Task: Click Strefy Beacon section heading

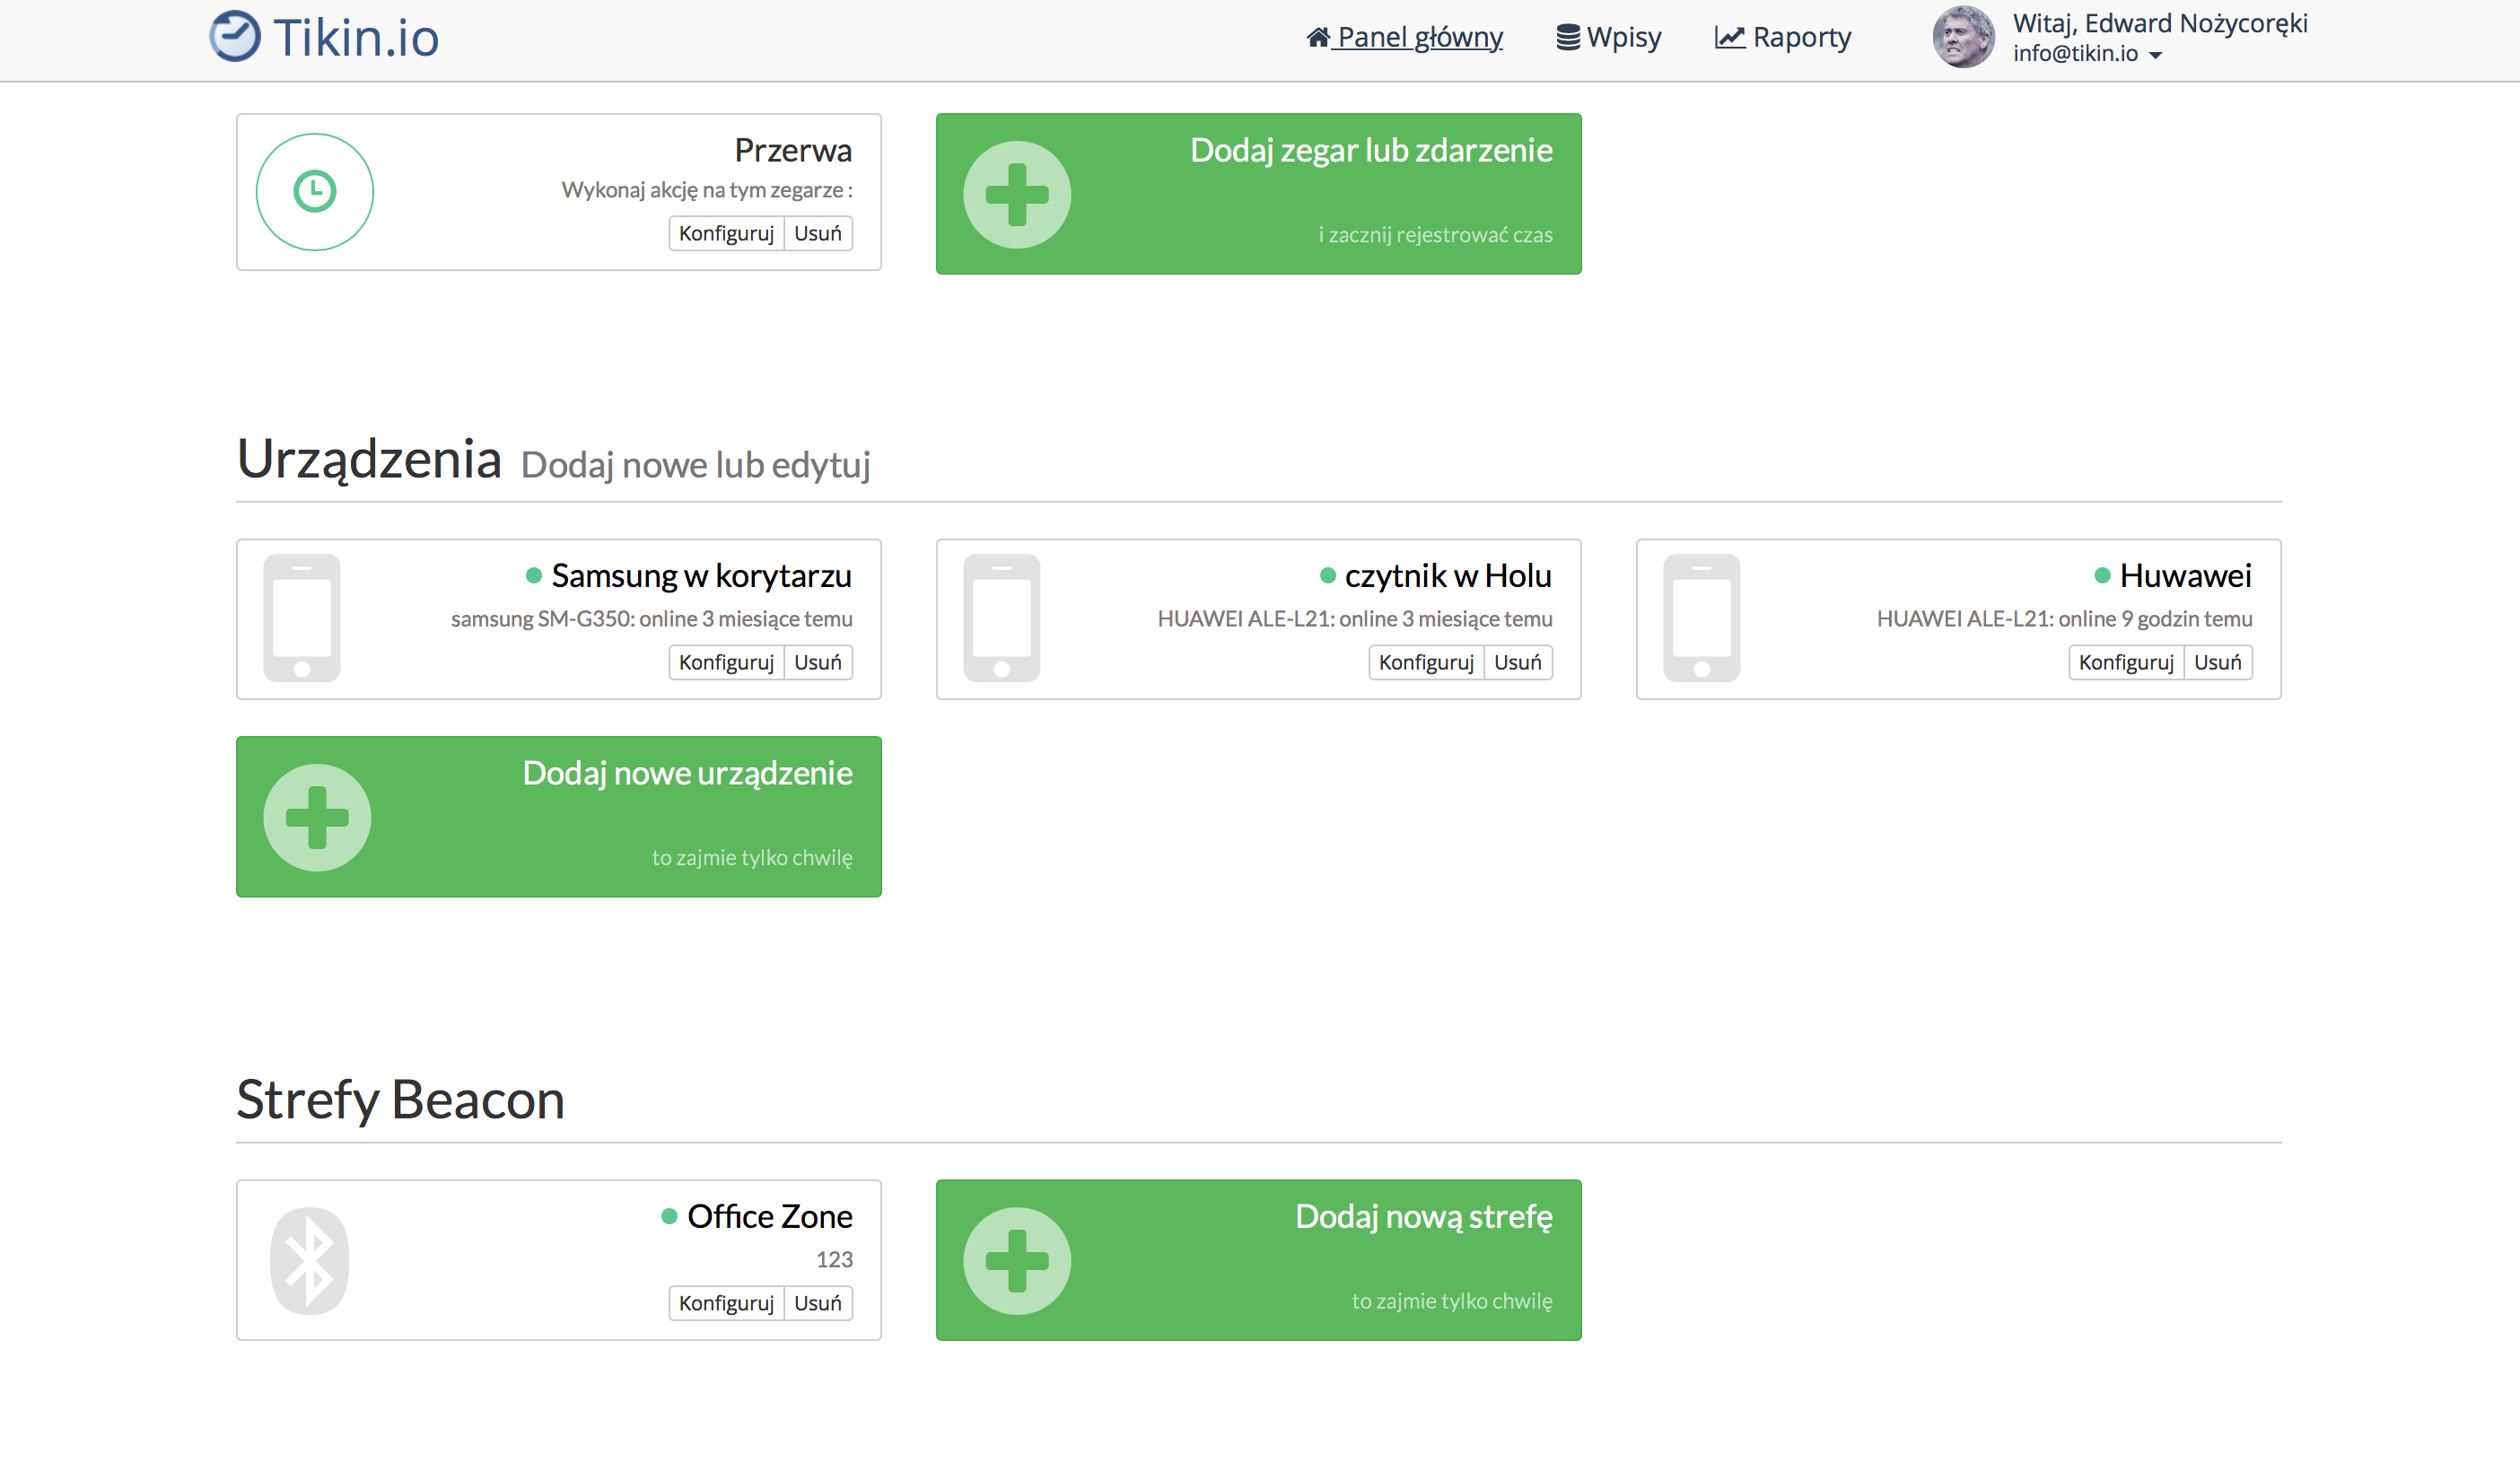Action: (400, 1100)
